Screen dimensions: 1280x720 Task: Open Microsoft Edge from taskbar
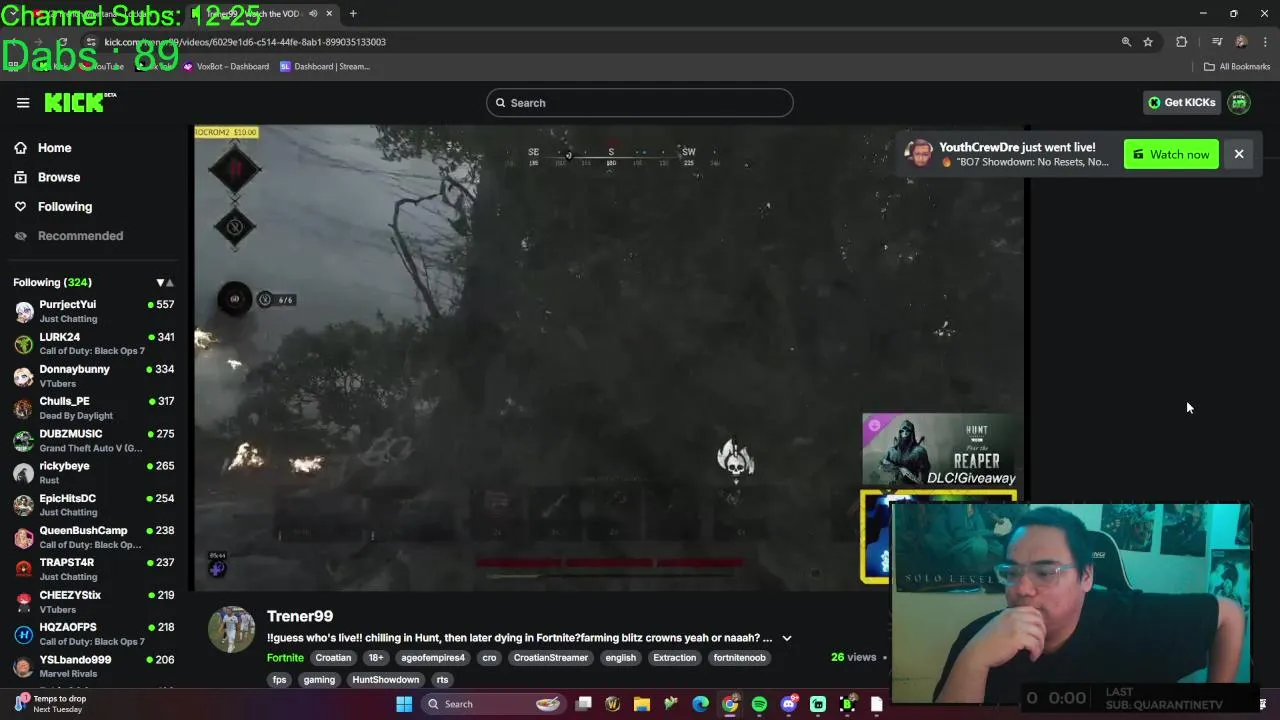tap(701, 704)
